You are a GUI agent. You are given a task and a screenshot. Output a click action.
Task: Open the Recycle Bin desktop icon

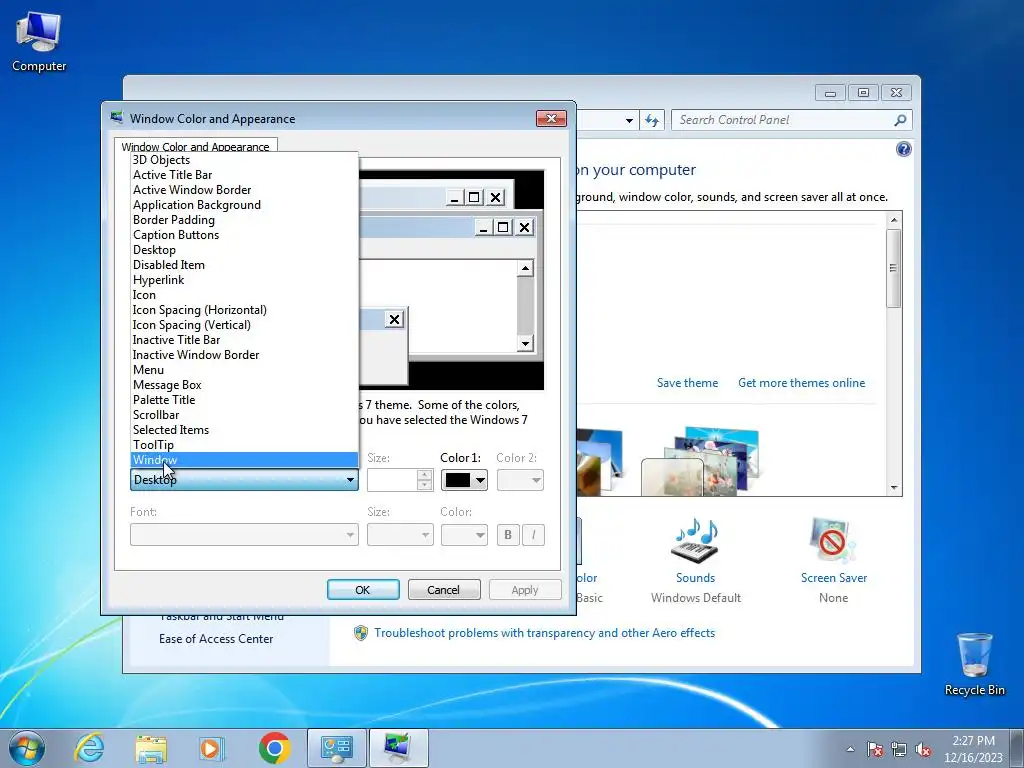974,664
